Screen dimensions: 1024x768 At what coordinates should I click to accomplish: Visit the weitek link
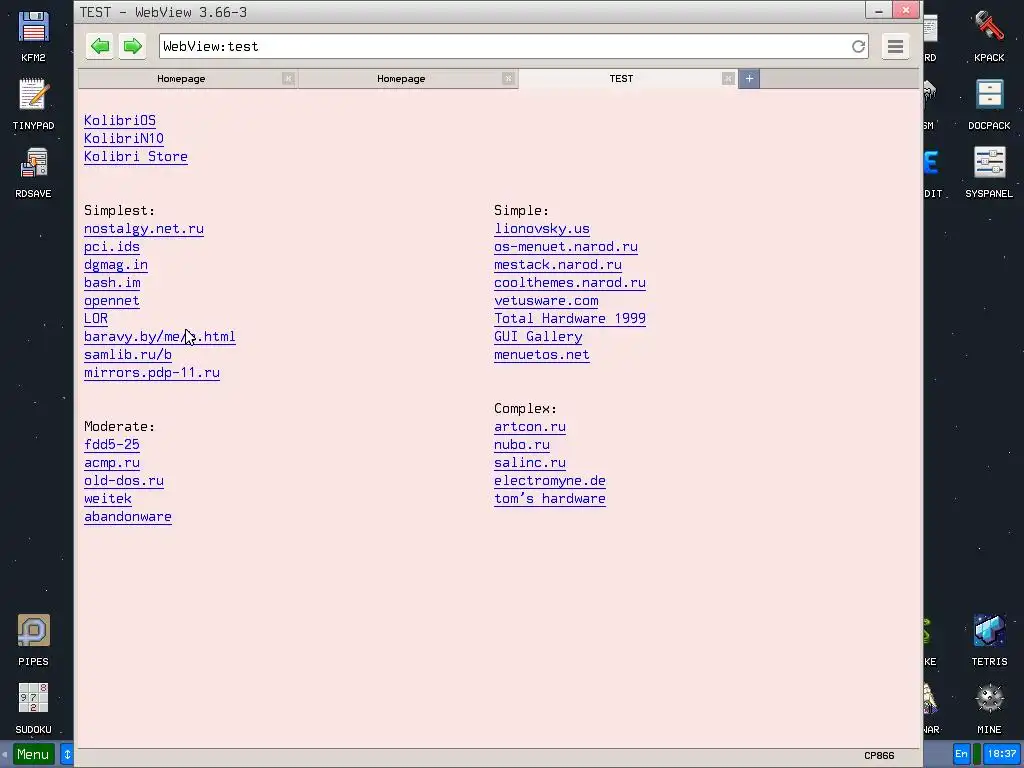point(108,499)
